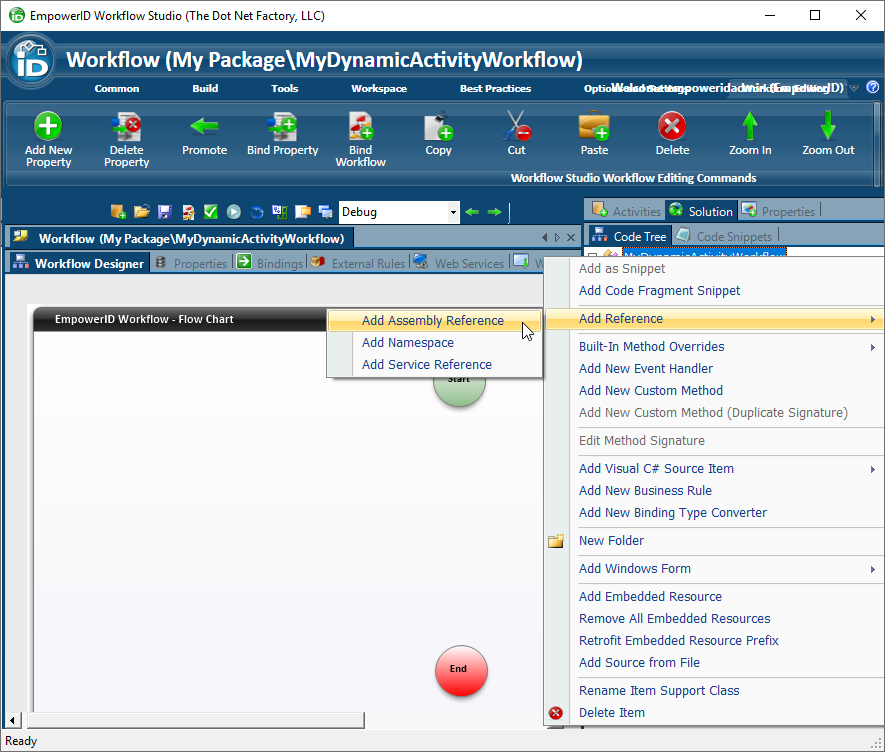Select Delete Item in context menu
The image size is (885, 752).
[612, 713]
